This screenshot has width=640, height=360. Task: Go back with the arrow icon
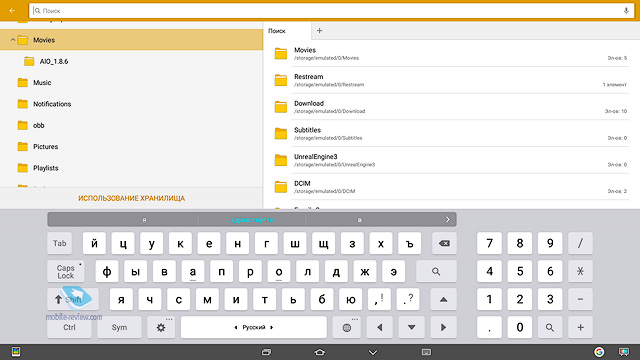pyautogui.click(x=12, y=11)
